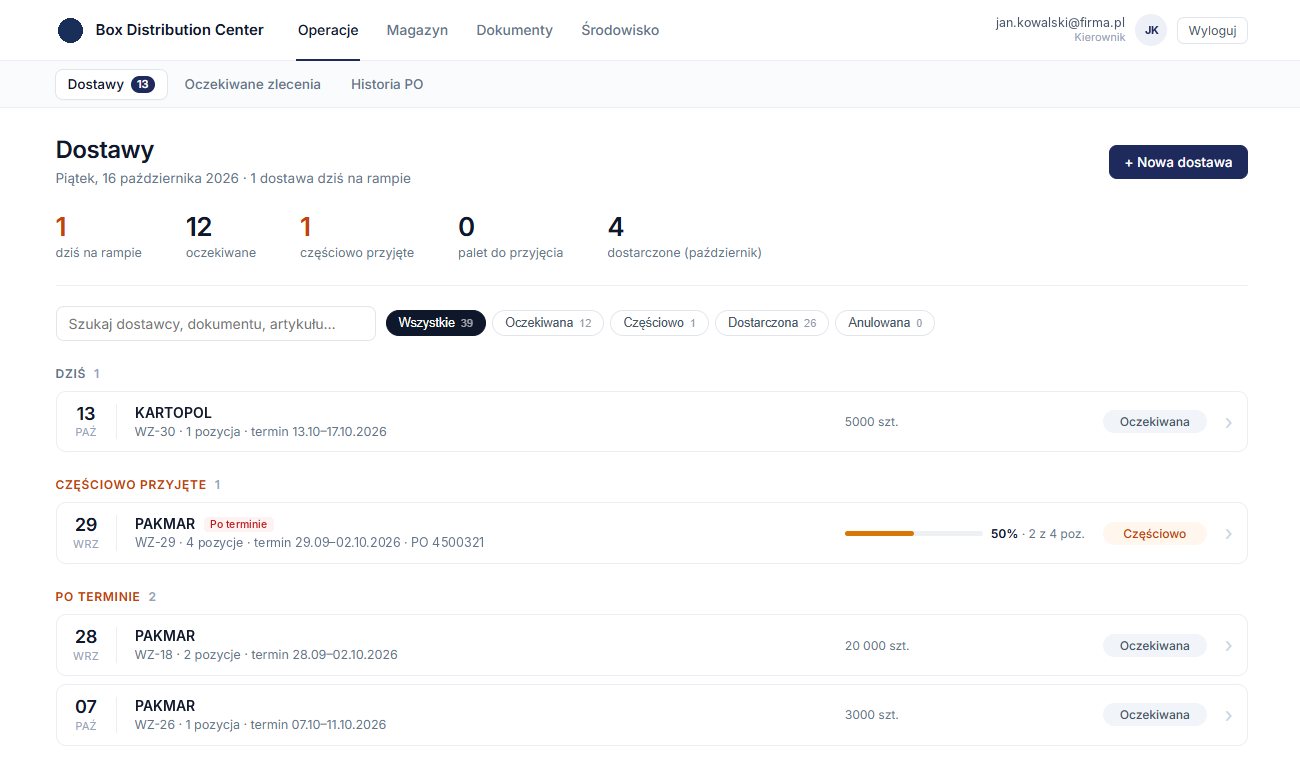Click the Po terminie tag beside PAKMAR

(238, 524)
